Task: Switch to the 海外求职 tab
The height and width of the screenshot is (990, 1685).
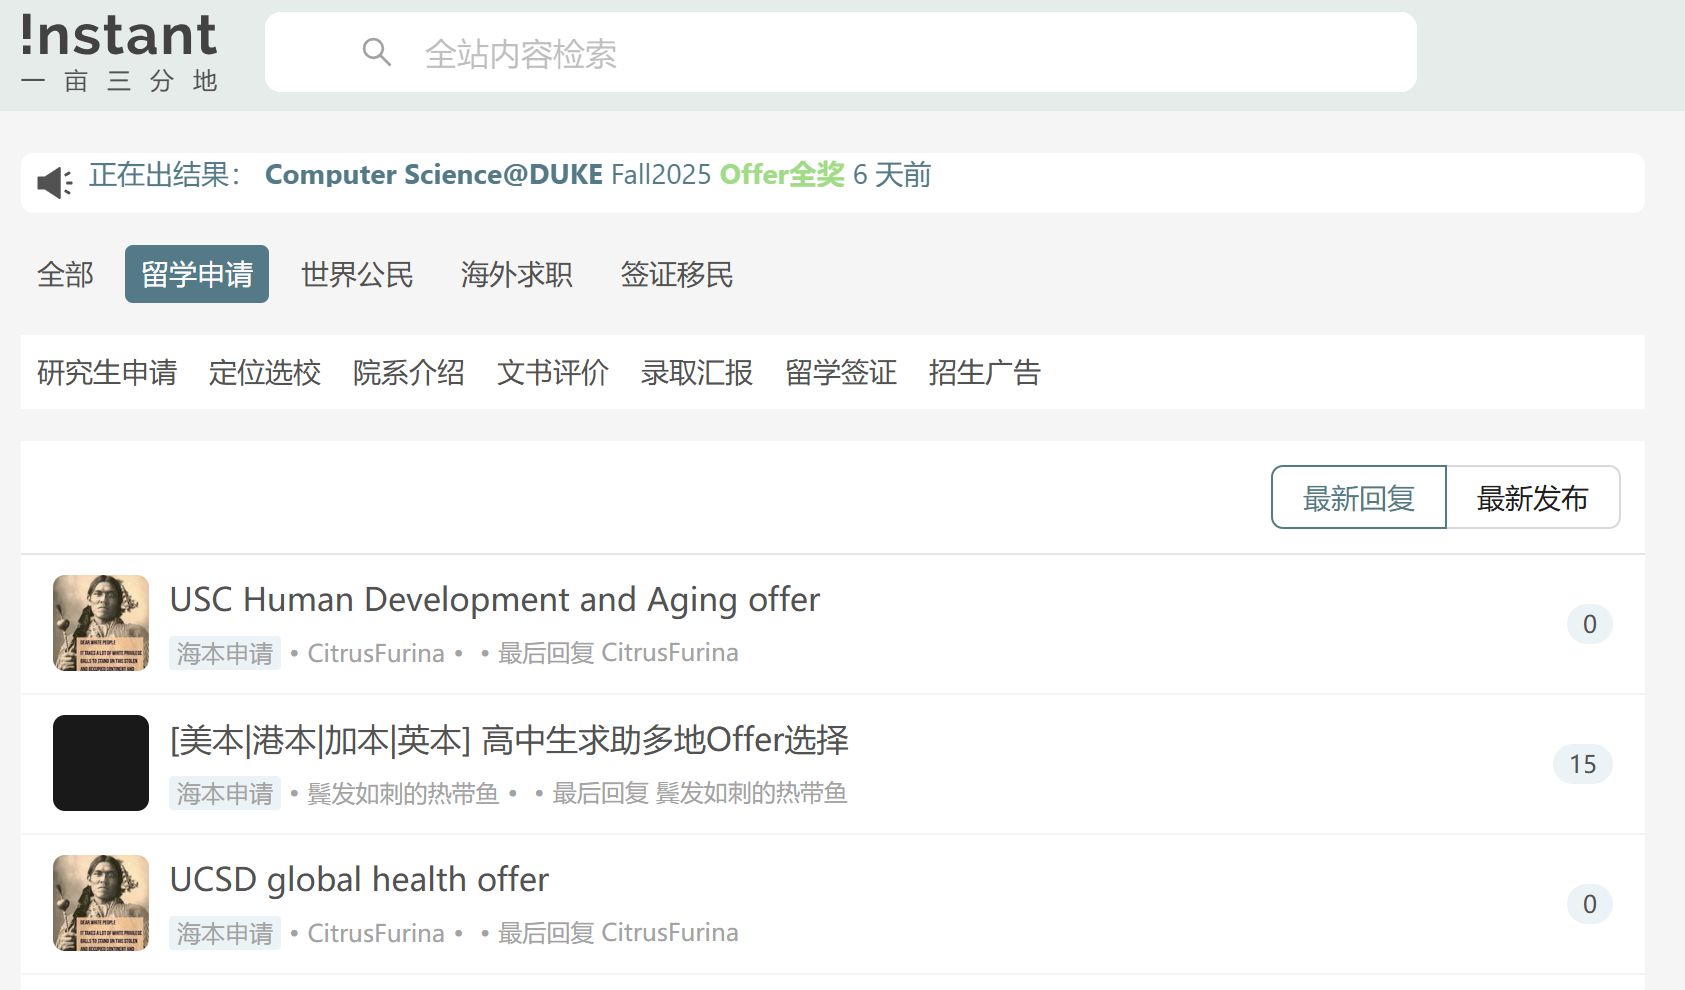Action: [517, 274]
